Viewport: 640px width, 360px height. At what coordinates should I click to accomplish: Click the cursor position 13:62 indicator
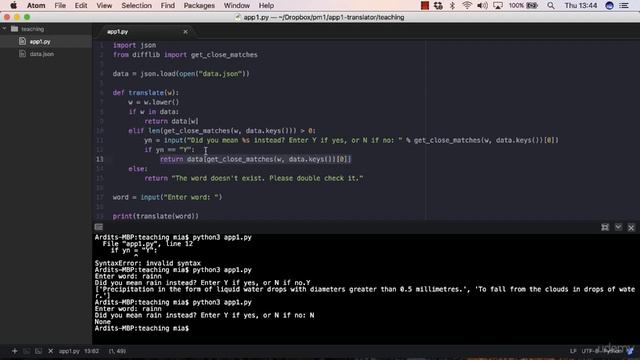(91, 351)
